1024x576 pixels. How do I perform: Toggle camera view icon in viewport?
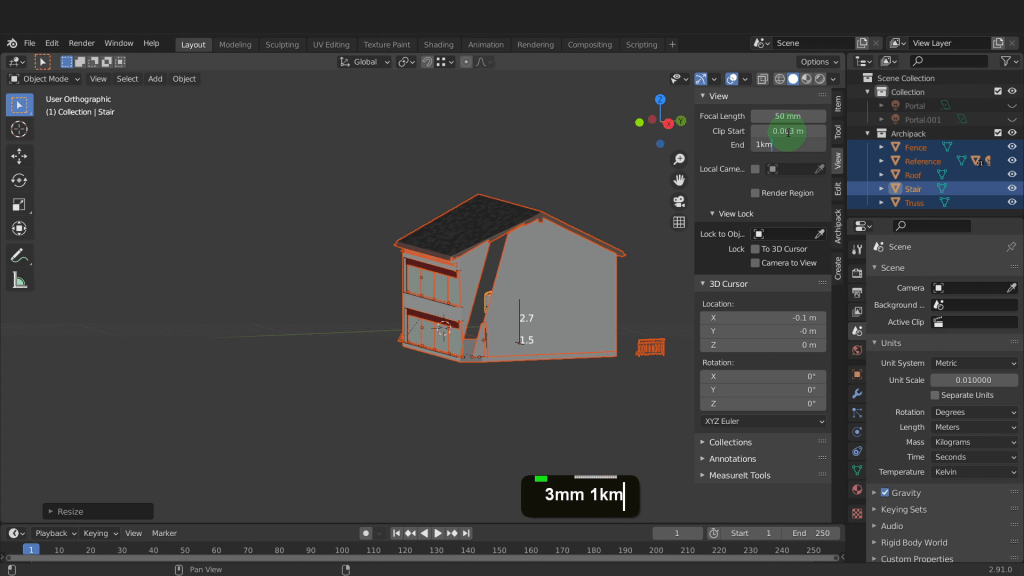679,201
